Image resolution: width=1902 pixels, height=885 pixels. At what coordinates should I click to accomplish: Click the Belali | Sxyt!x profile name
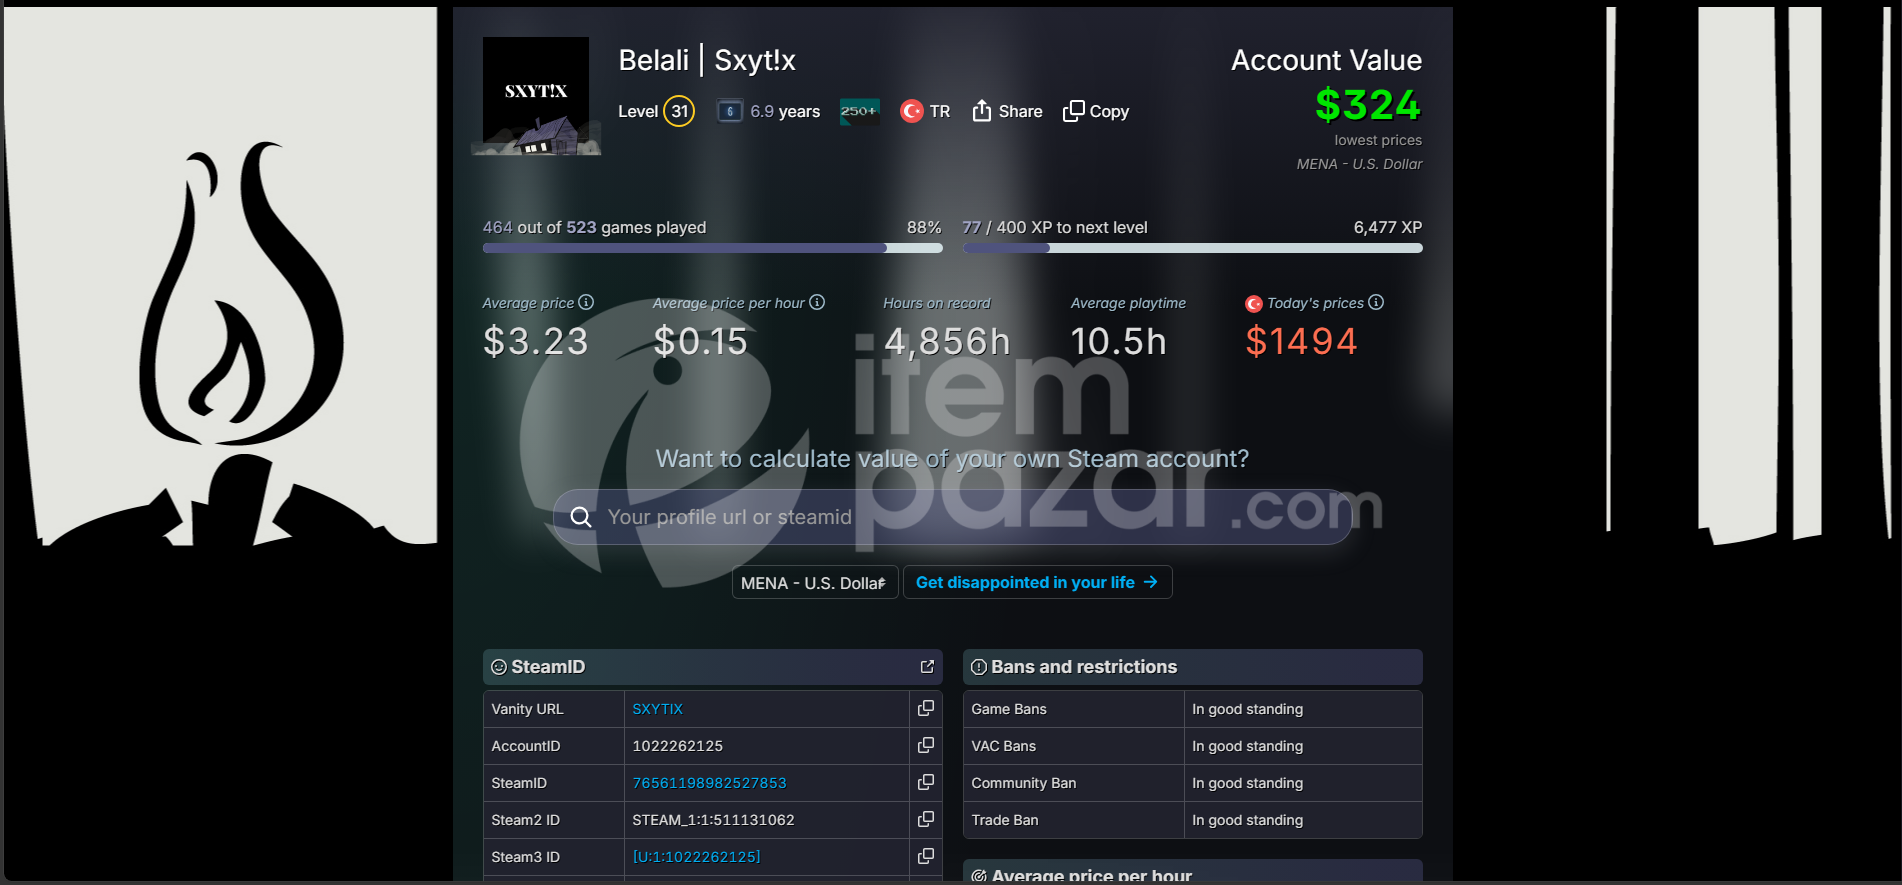(707, 60)
